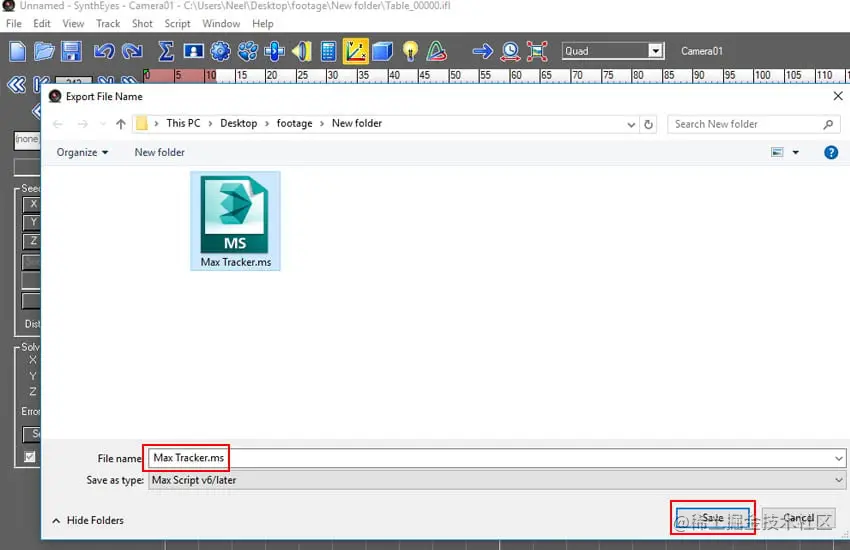The image size is (850, 550).
Task: Redo action with the toolbar arrow
Action: coord(132,51)
